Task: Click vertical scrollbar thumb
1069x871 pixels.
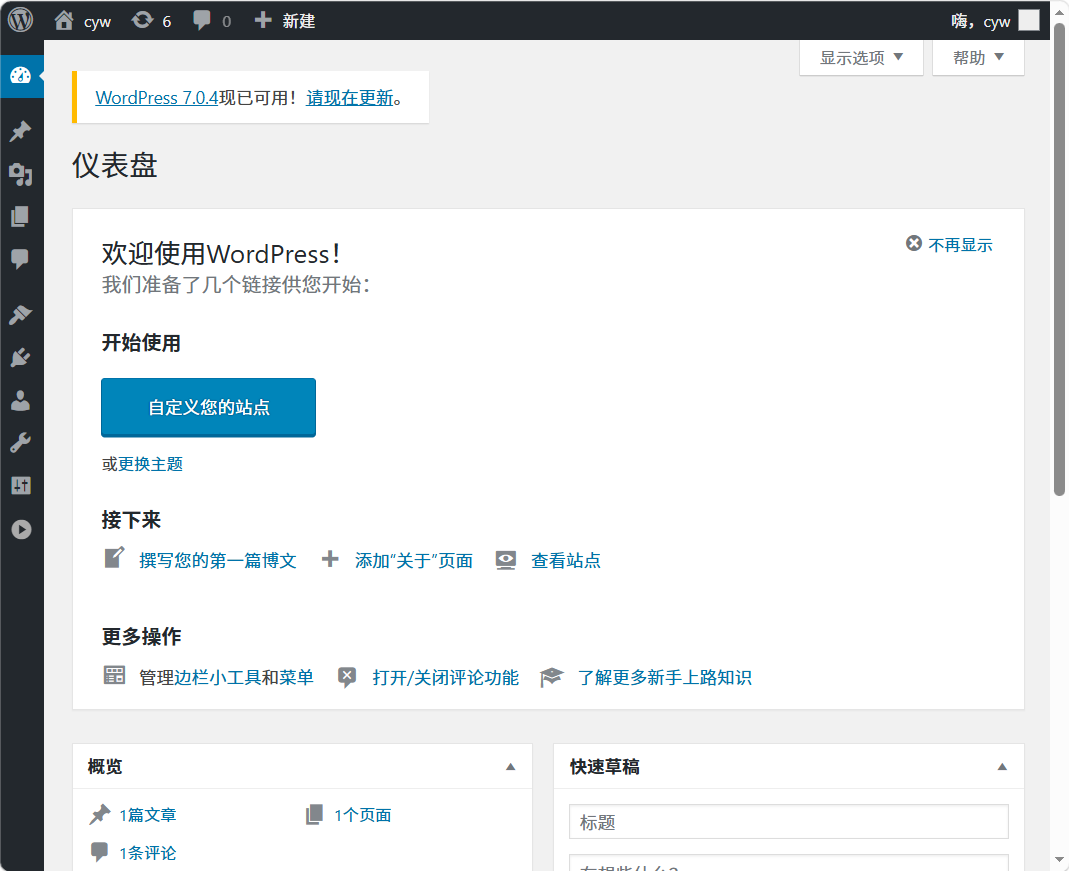Action: pyautogui.click(x=1059, y=259)
